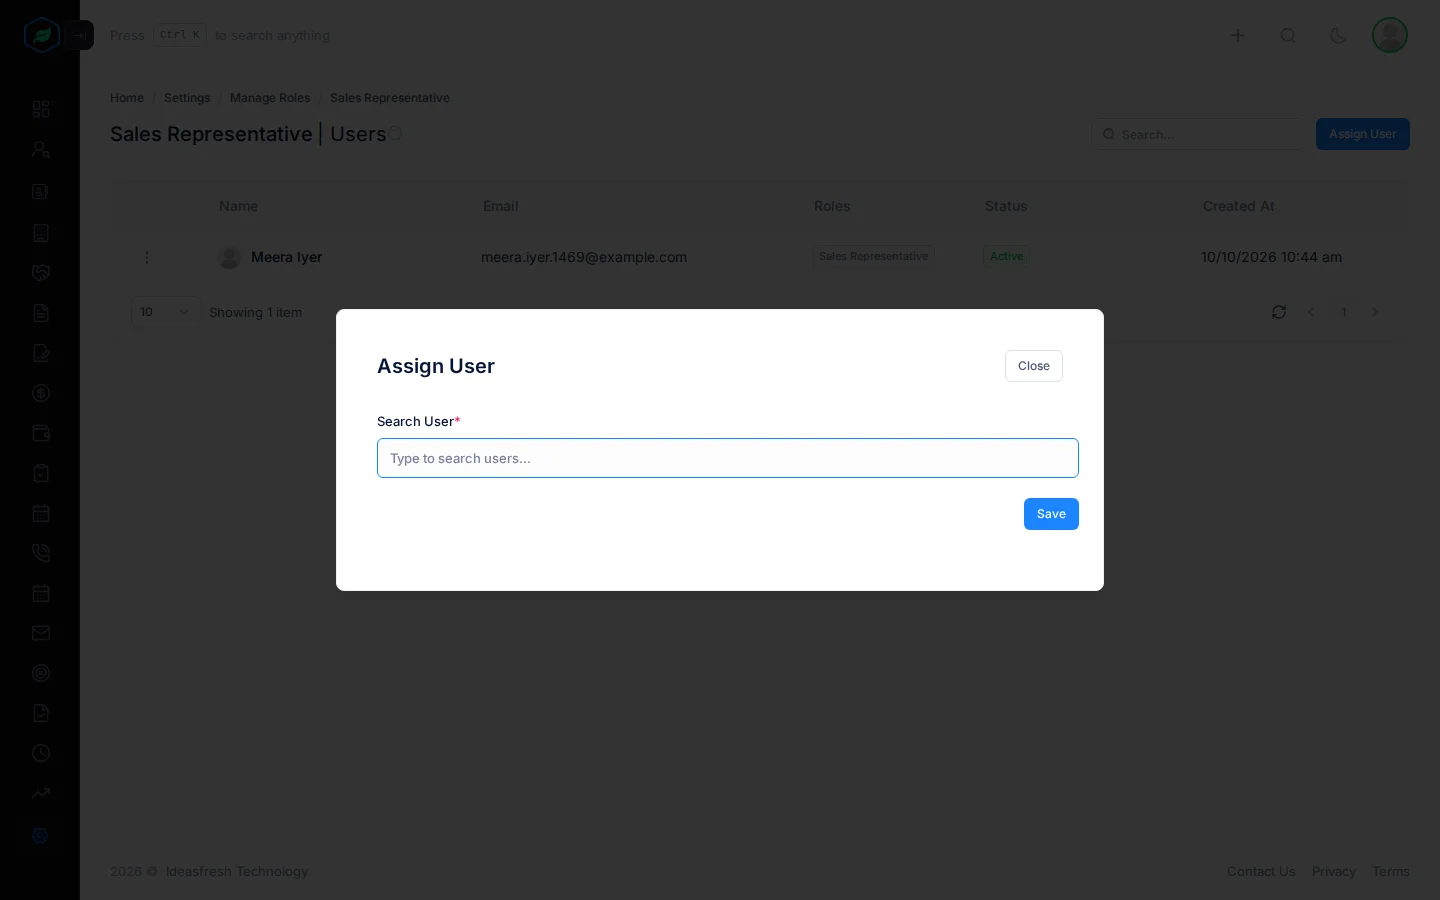Open the wallet icon in sidebar
The height and width of the screenshot is (900, 1440).
pyautogui.click(x=41, y=433)
